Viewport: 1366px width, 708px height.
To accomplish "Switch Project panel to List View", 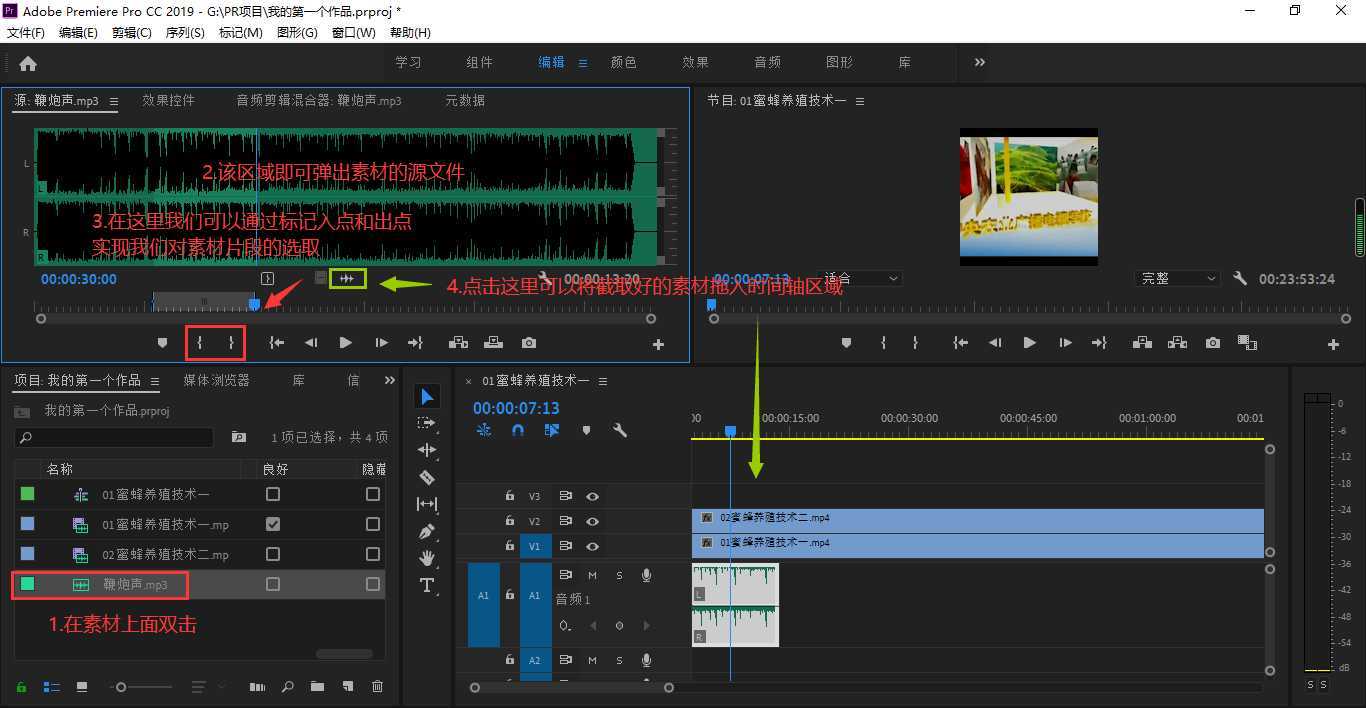I will click(51, 686).
